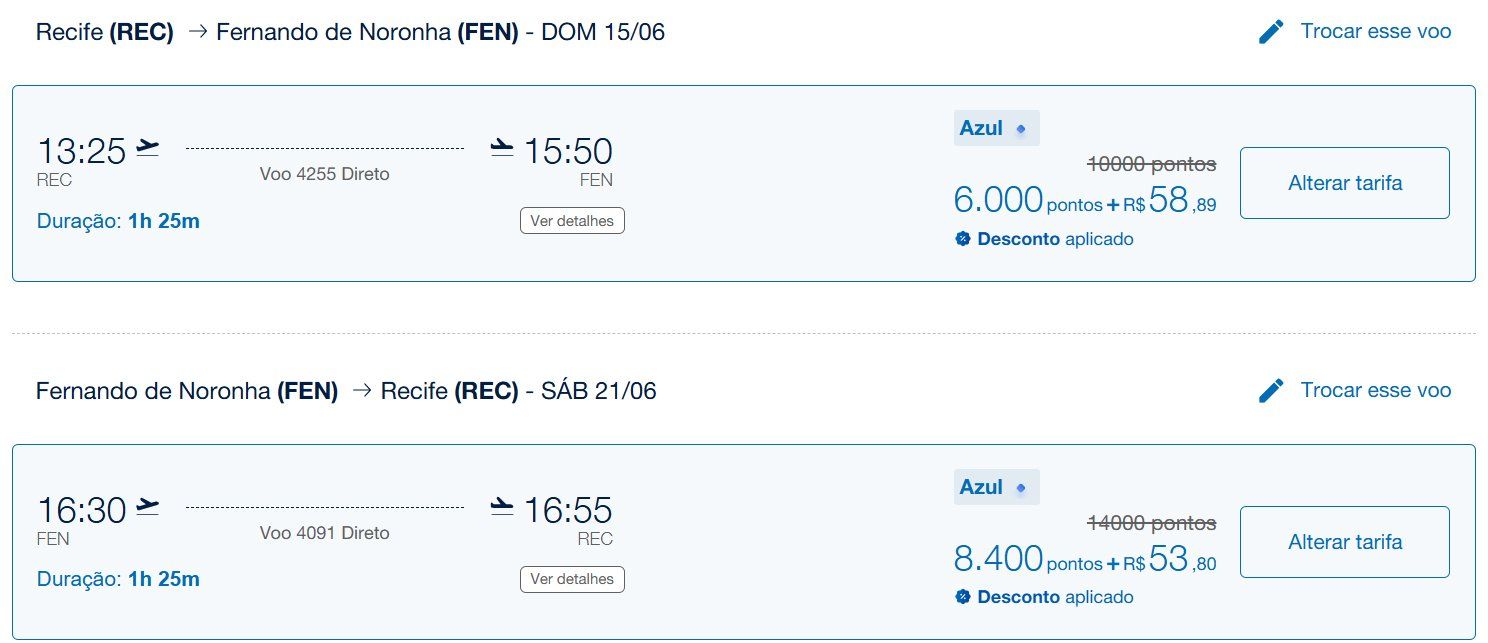The width and height of the screenshot is (1488, 643).
Task: Click Voo 4091 Direto label
Action: [325, 533]
